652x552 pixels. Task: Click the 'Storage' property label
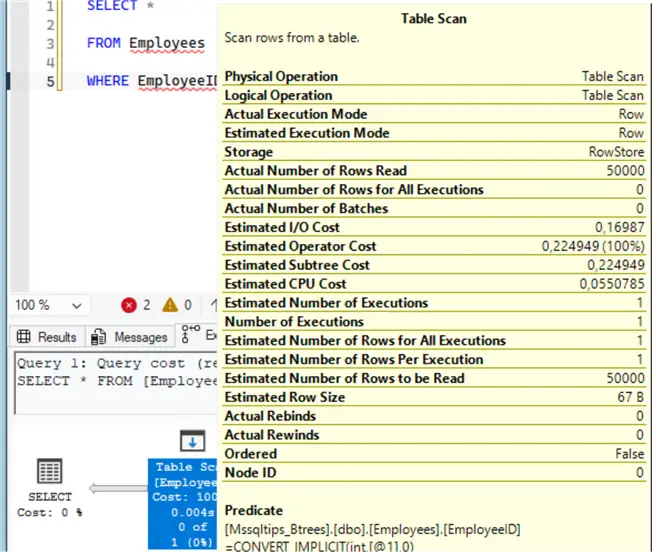pos(249,152)
